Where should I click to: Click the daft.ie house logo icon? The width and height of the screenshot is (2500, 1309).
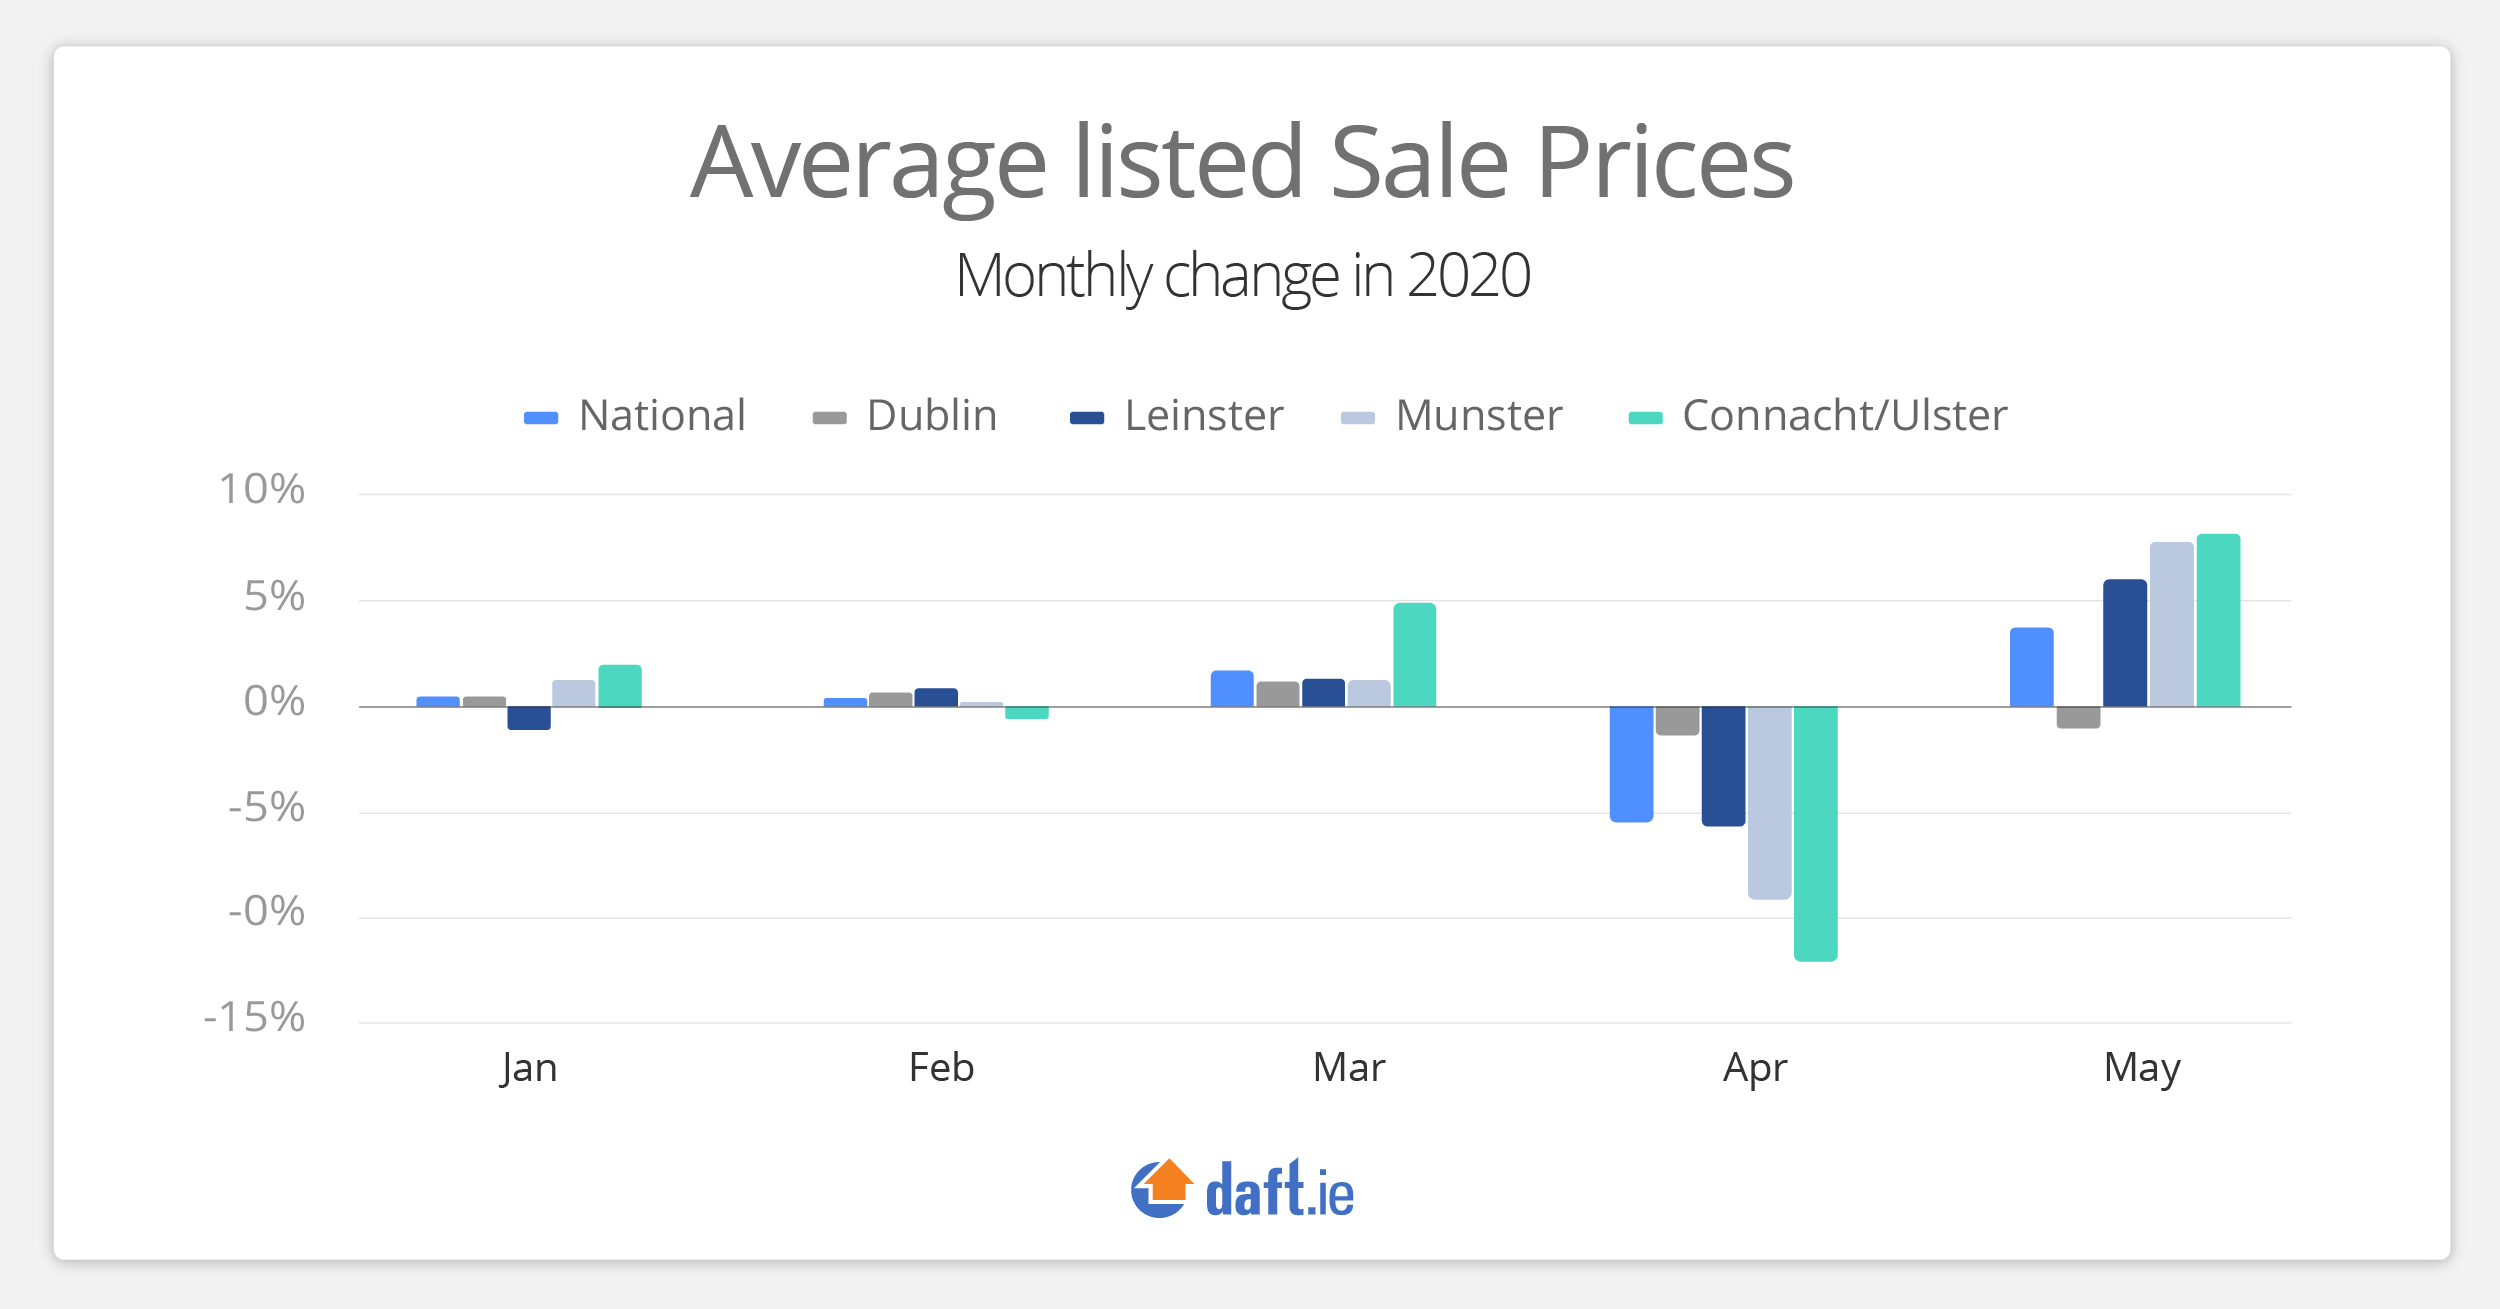click(x=1161, y=1188)
